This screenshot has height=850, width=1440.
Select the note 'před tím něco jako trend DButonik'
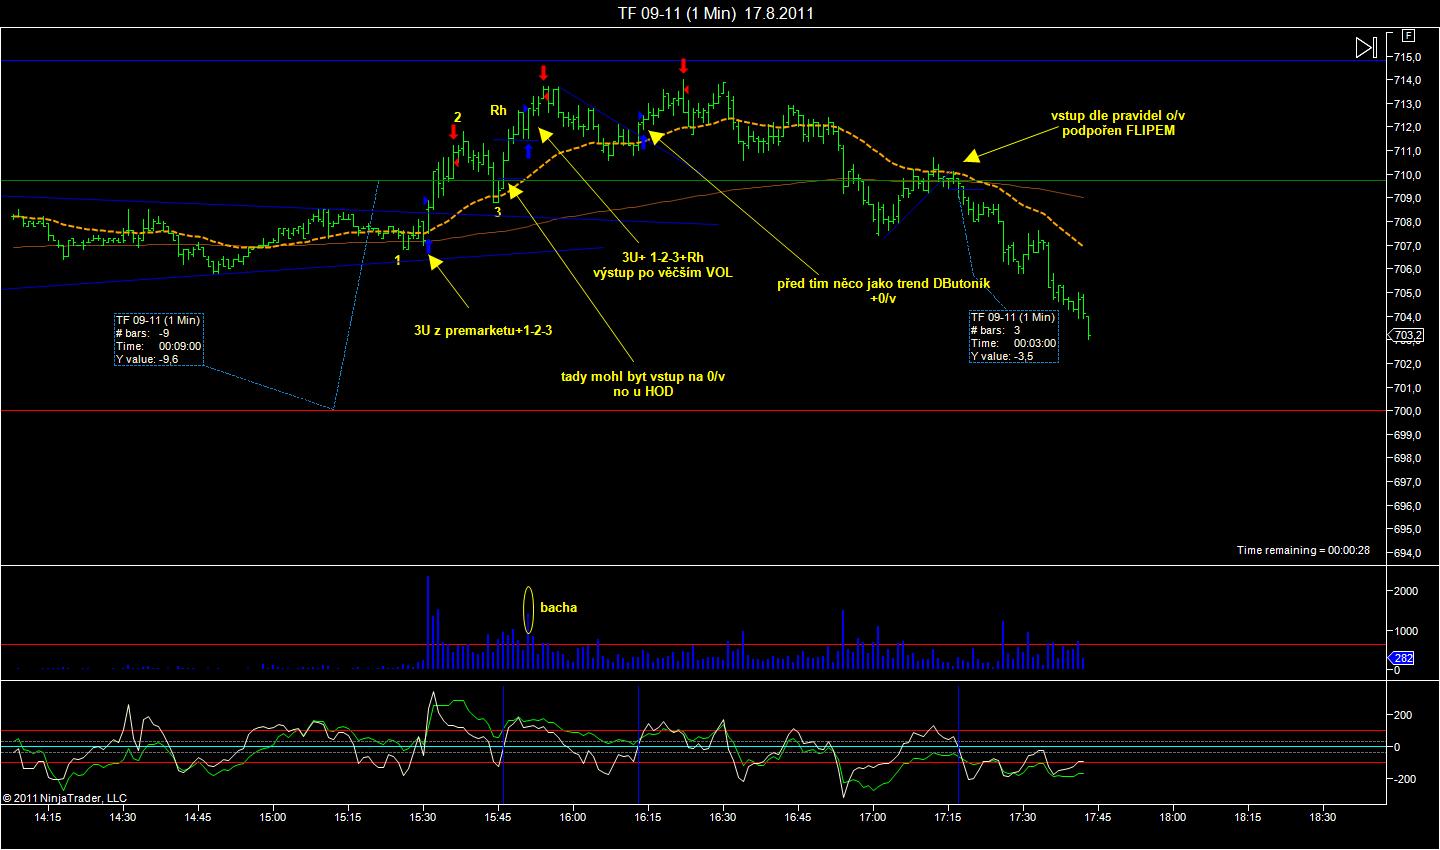[884, 283]
